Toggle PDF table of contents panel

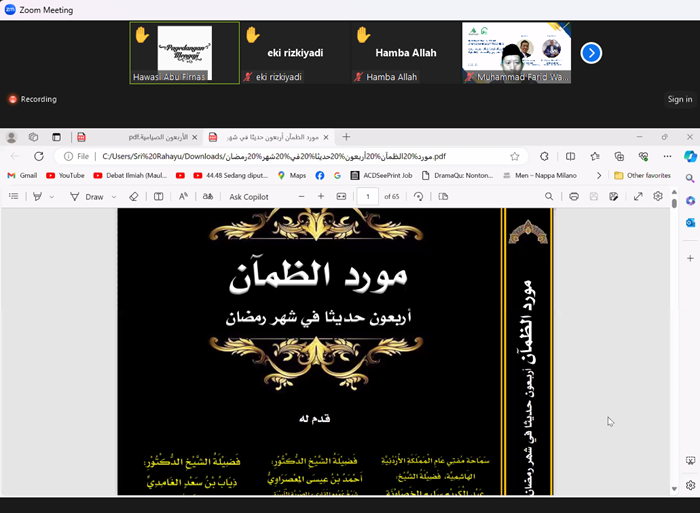click(x=14, y=196)
